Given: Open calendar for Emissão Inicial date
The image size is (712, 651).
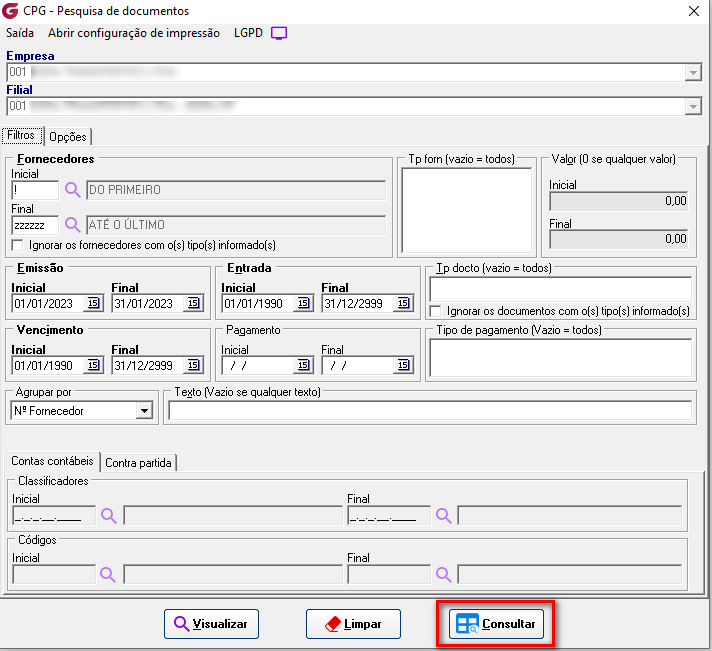Looking at the screenshot, I should [94, 303].
